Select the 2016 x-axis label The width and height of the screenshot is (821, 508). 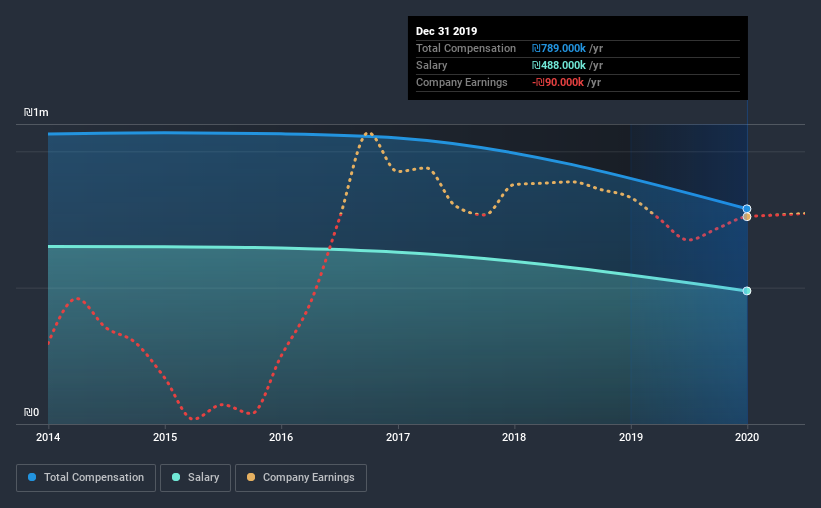[281, 437]
